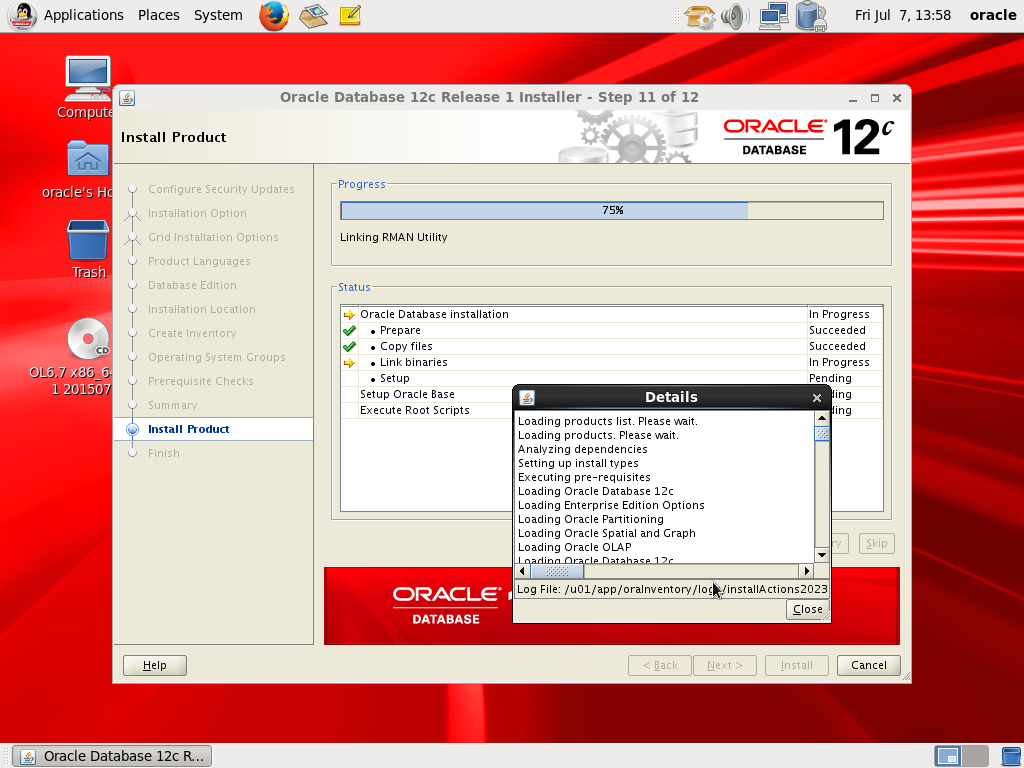This screenshot has height=768, width=1024.
Task: Click the Details horizontal scrollbar right arrow
Action: [x=807, y=571]
